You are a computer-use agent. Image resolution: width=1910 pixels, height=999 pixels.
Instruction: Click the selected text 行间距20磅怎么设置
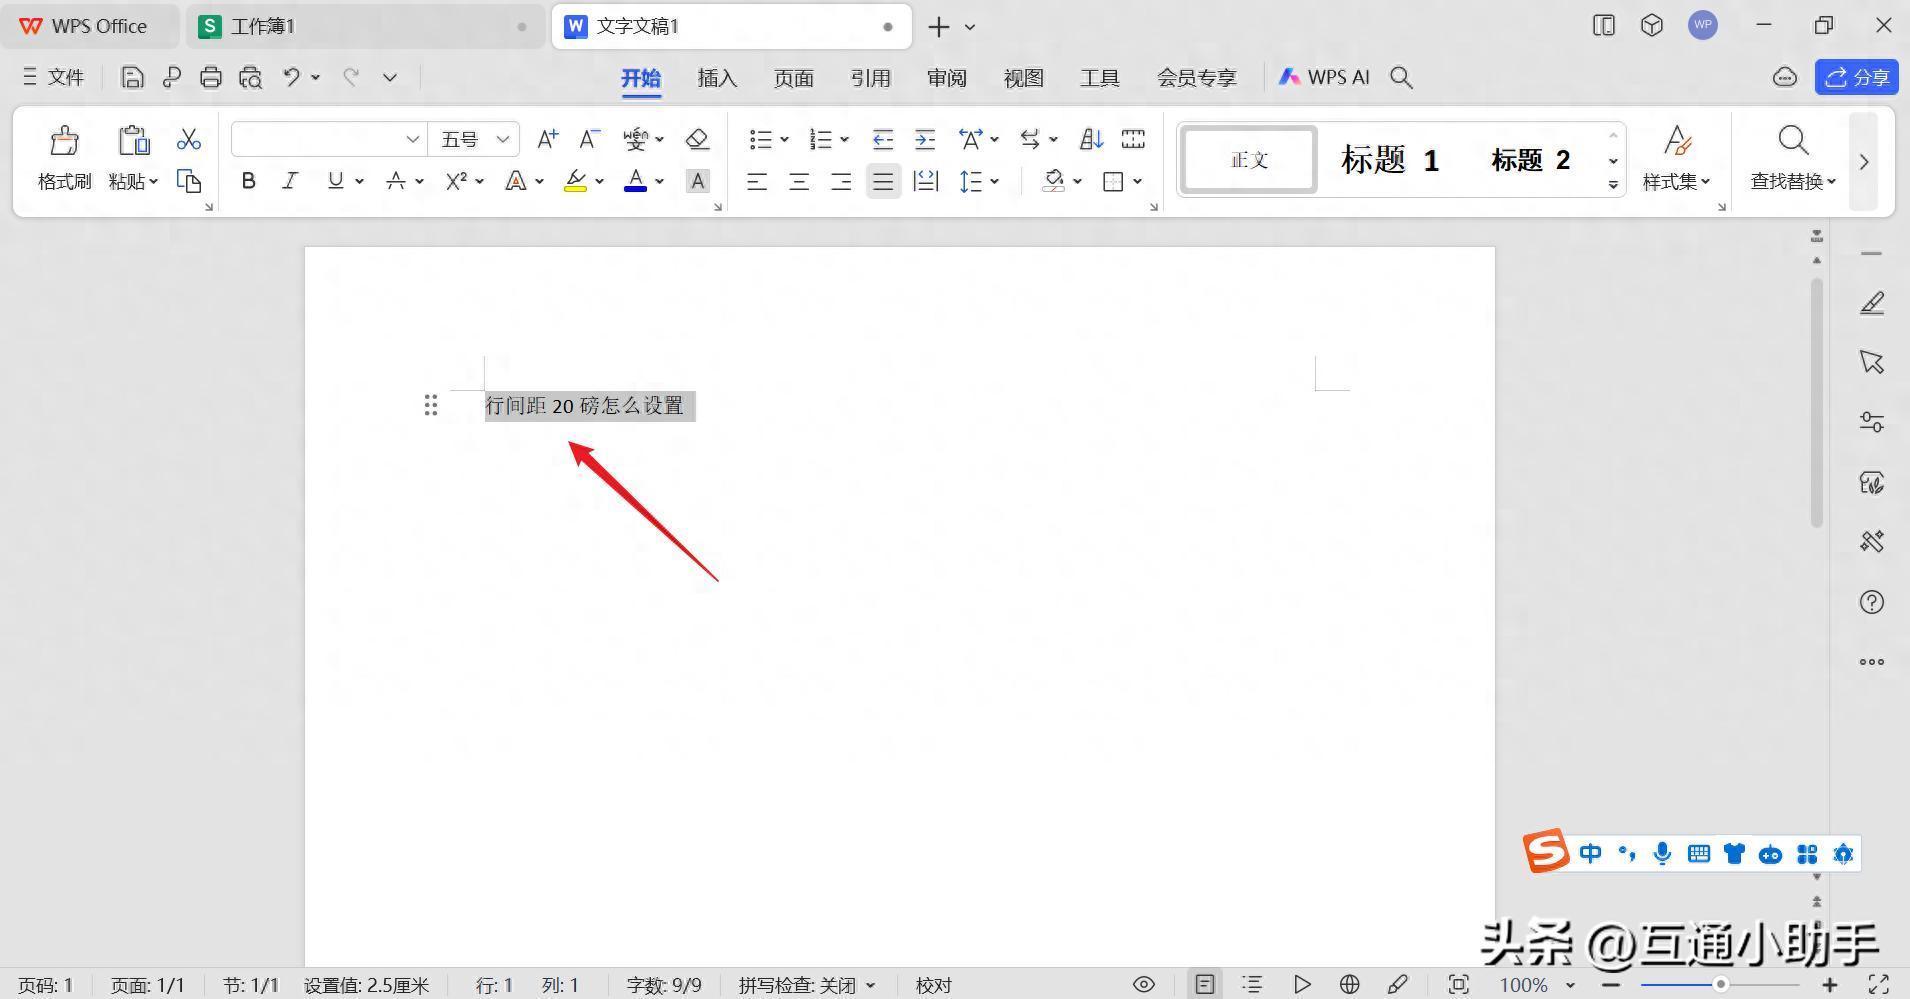[585, 405]
